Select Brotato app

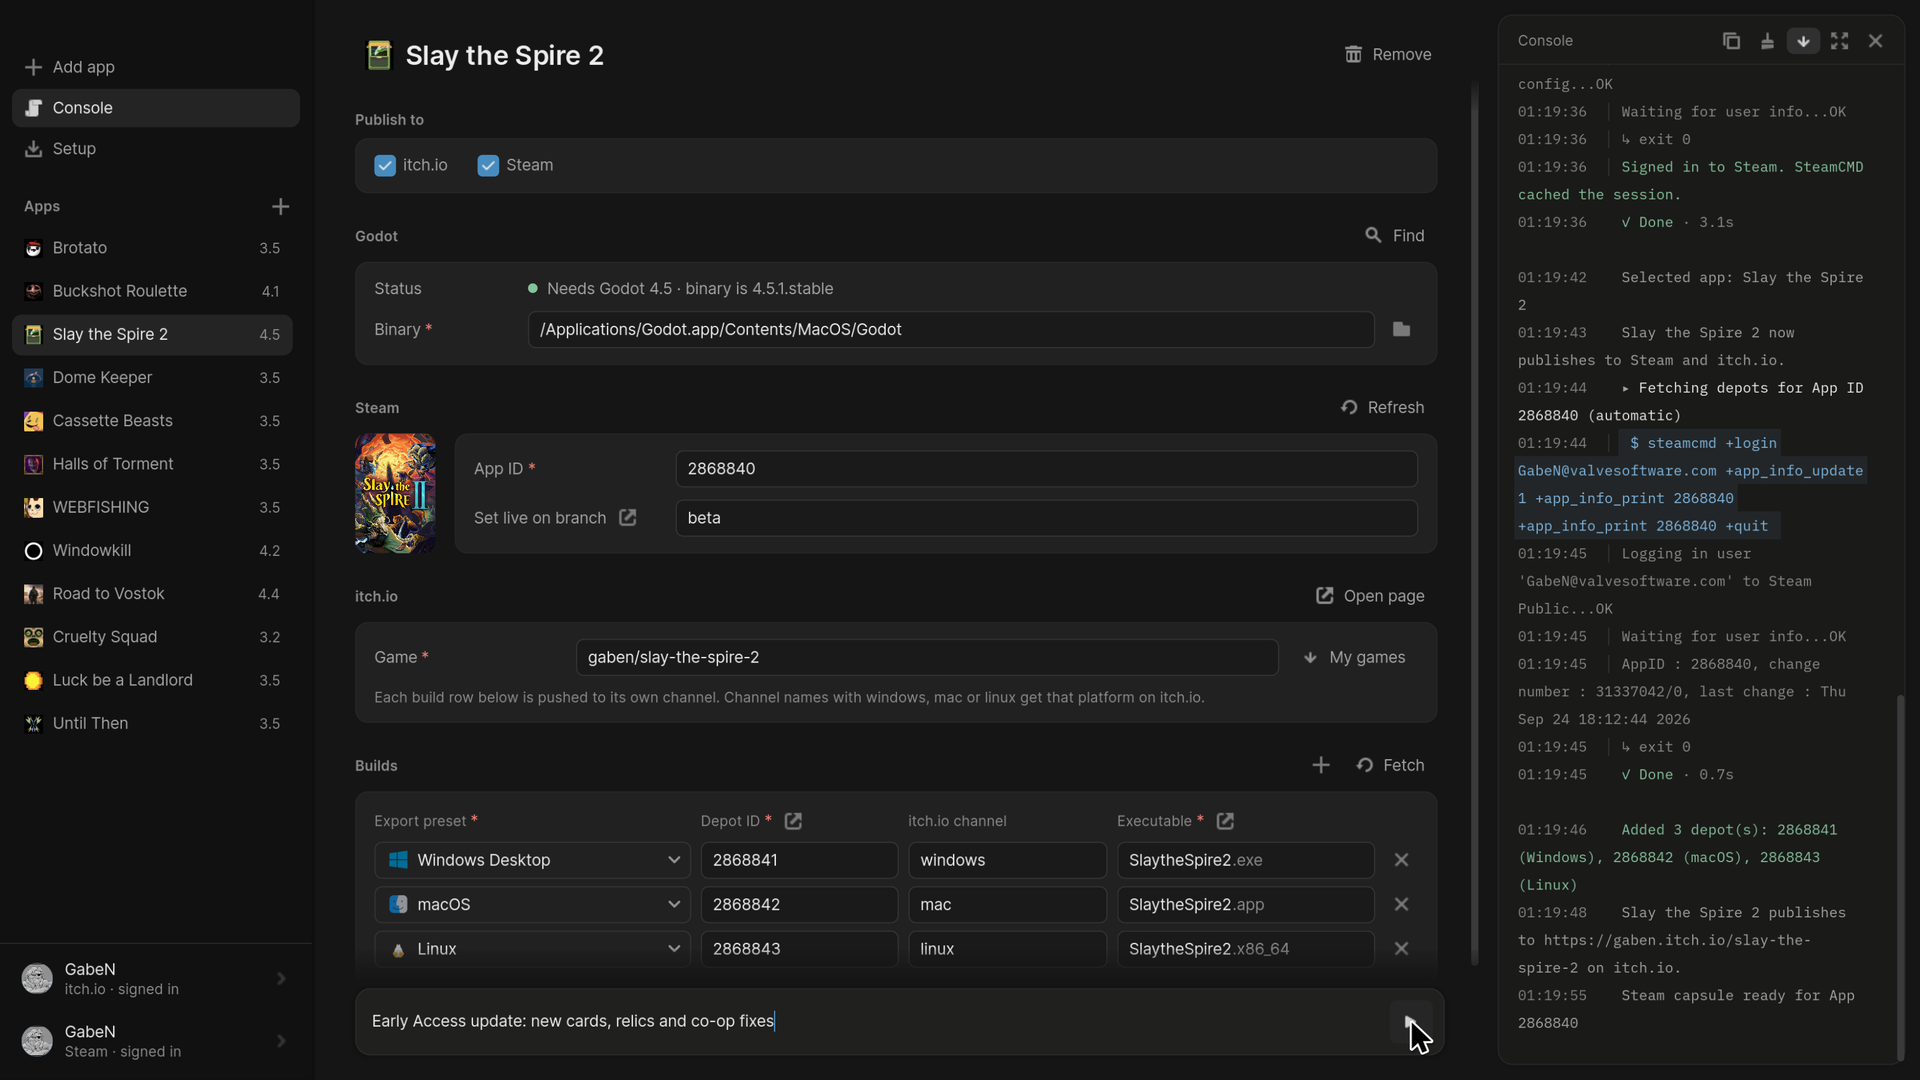pyautogui.click(x=152, y=248)
